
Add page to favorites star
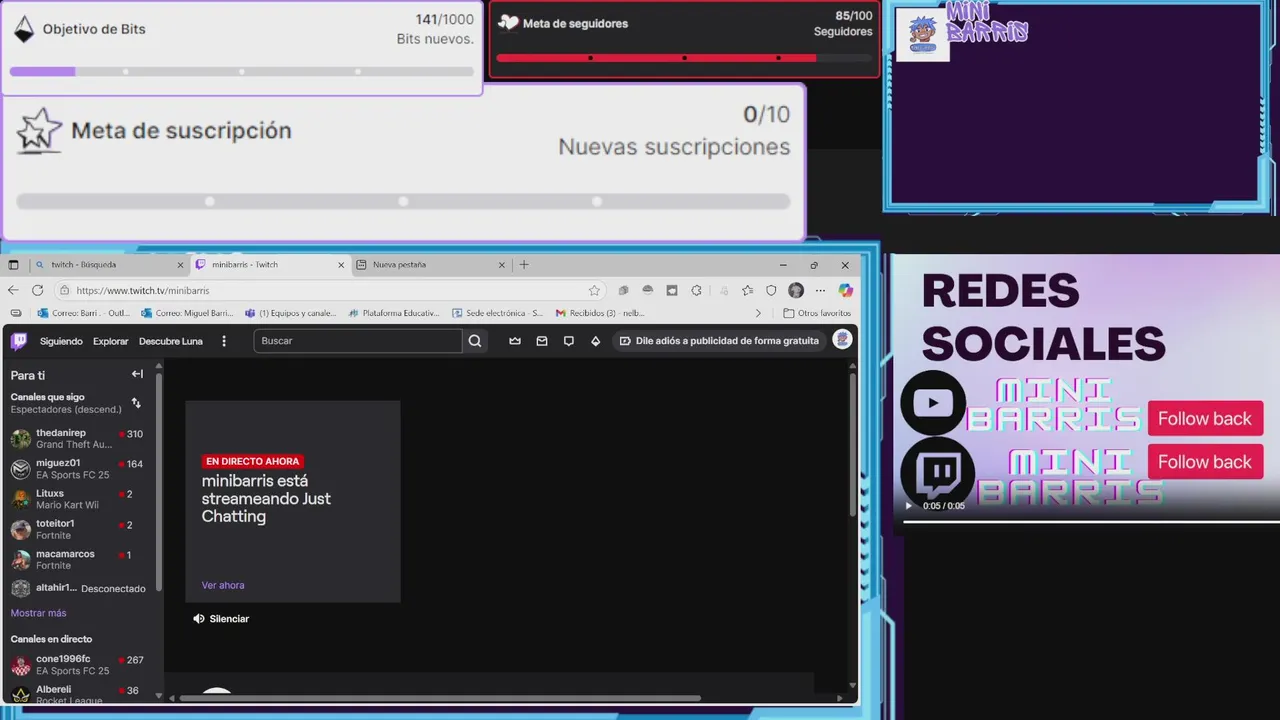(594, 290)
